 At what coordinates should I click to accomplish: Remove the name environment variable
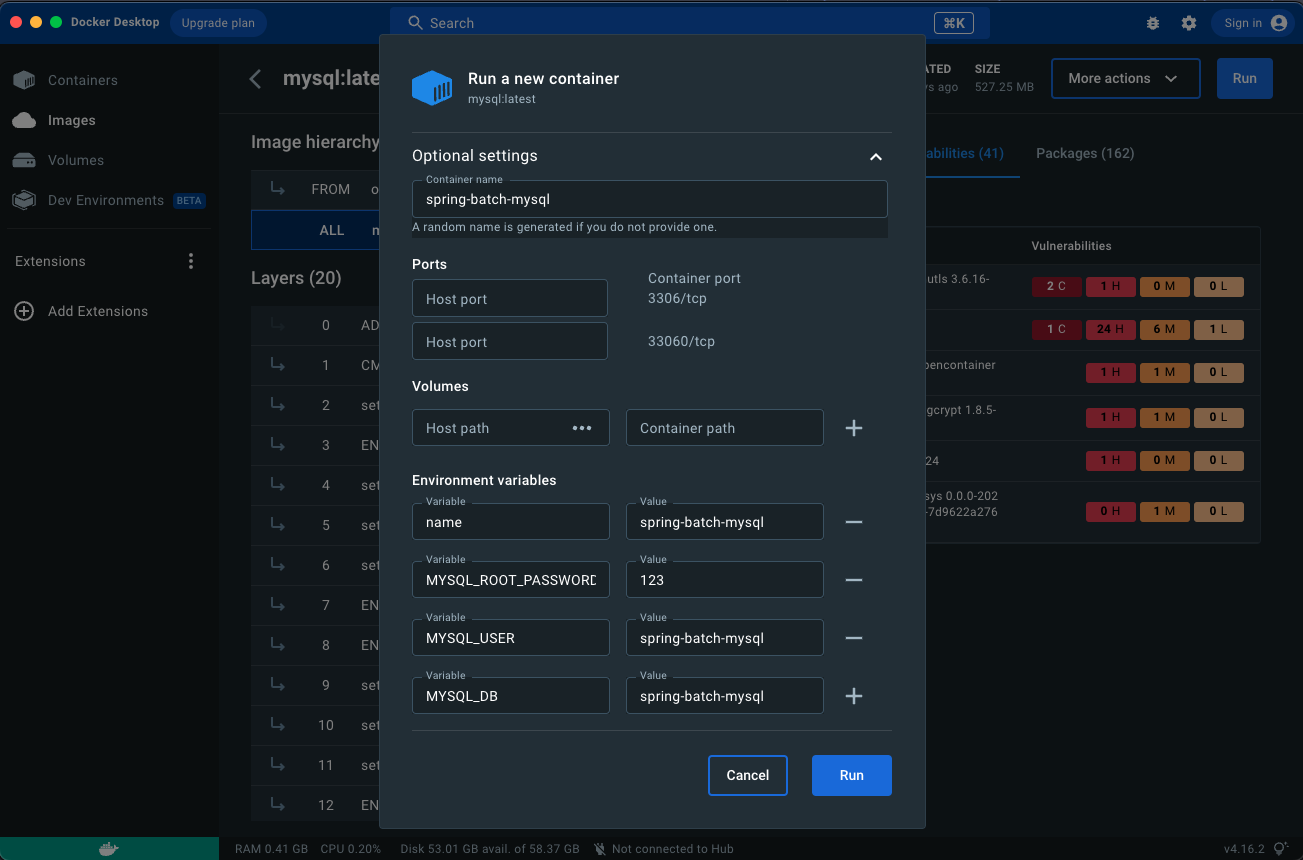(x=854, y=522)
